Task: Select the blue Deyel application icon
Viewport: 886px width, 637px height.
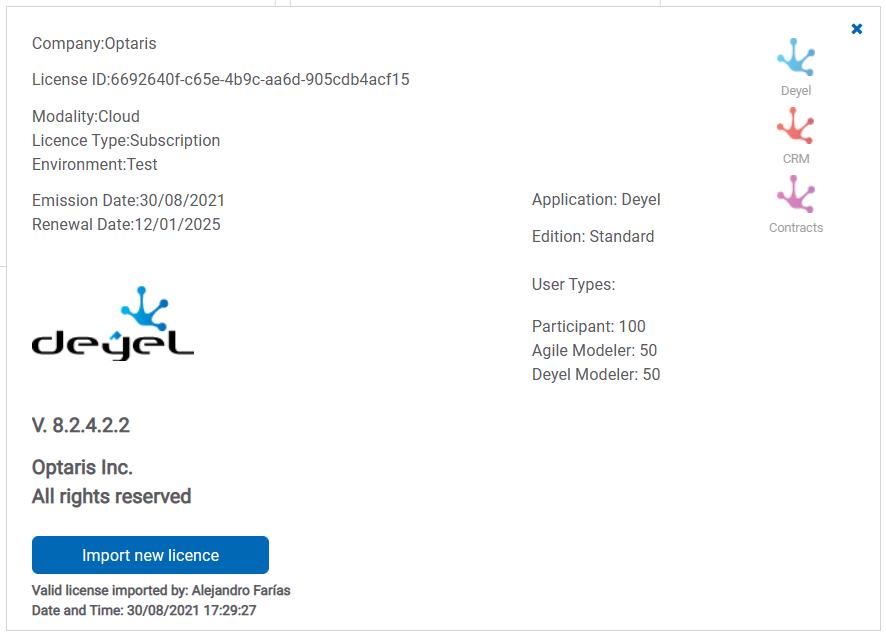Action: click(796, 58)
